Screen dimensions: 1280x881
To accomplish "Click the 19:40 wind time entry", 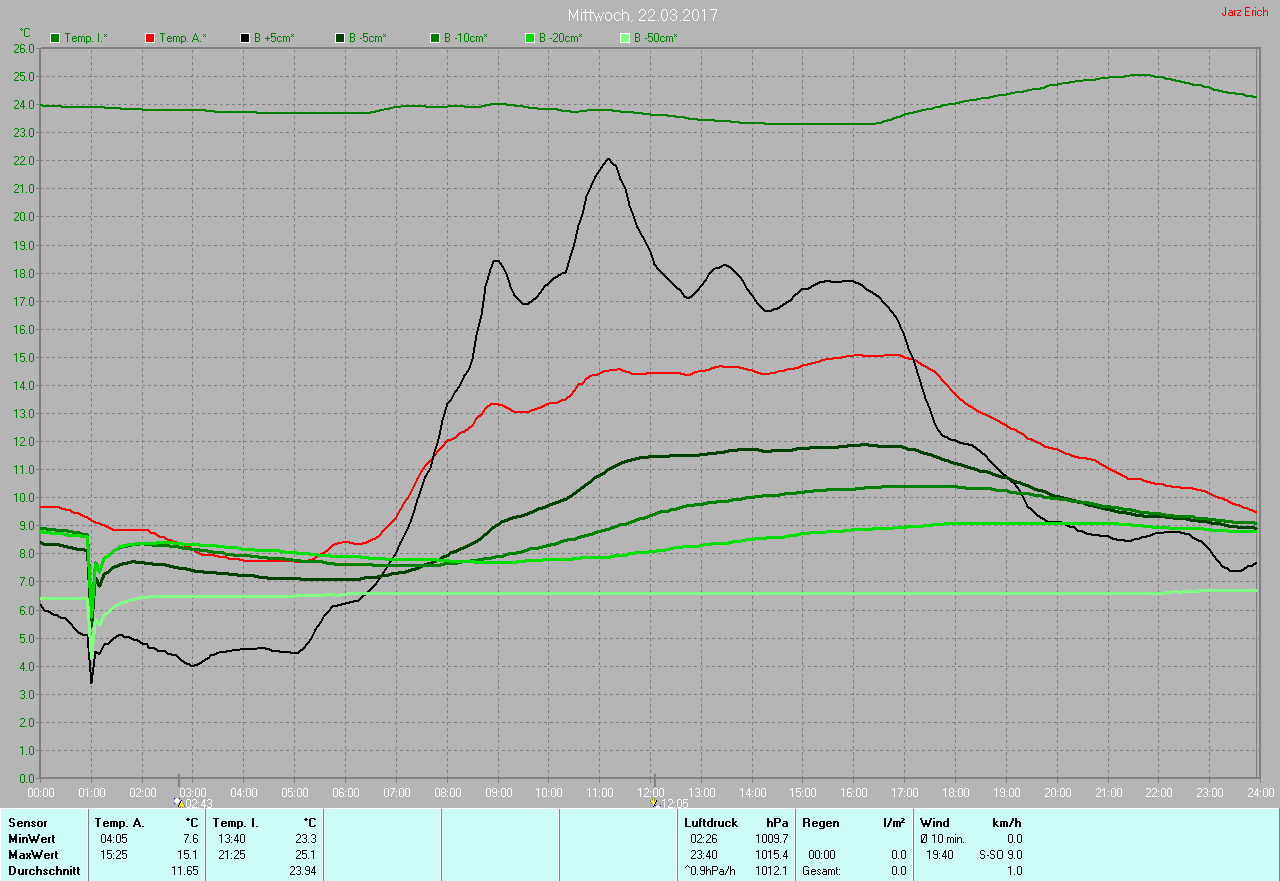I will pos(940,855).
